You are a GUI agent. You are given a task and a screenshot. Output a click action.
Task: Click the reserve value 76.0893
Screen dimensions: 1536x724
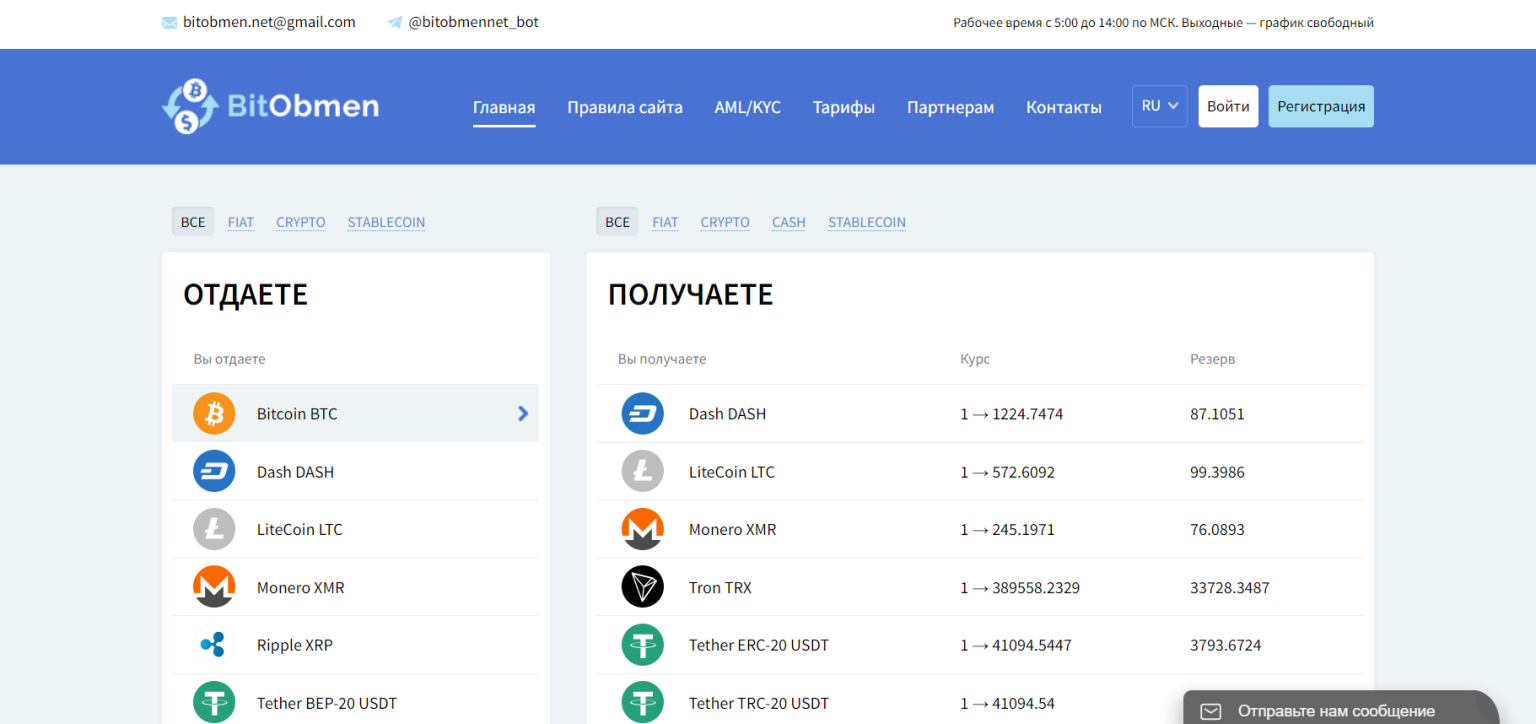point(1217,530)
